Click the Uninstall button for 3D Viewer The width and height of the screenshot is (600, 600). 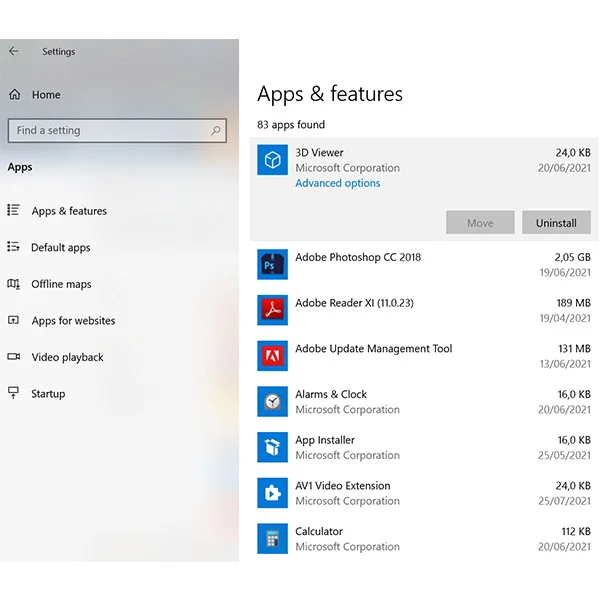(556, 222)
